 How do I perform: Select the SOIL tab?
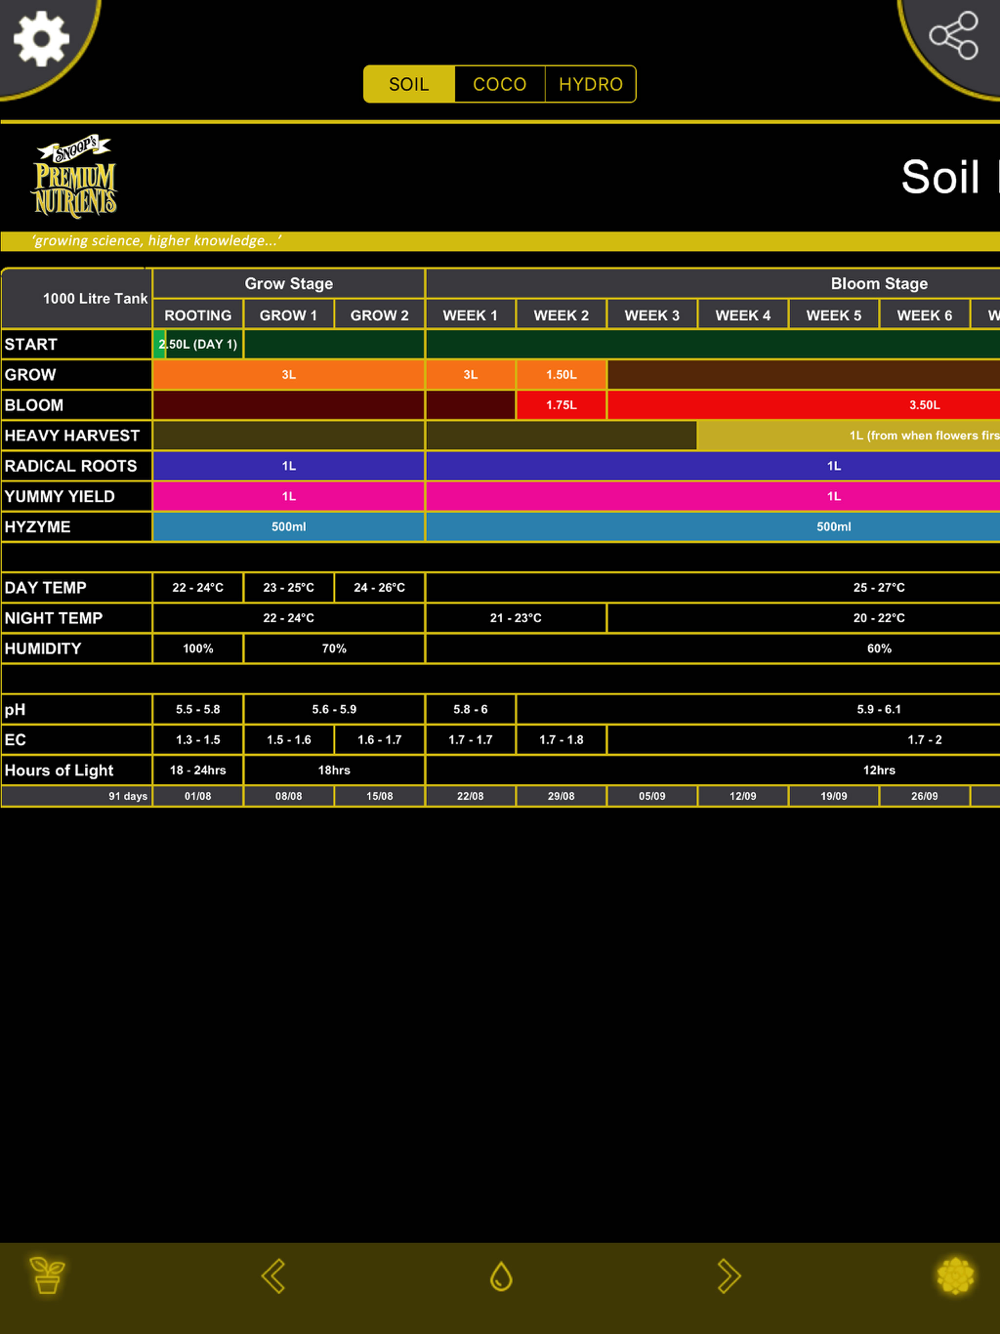point(409,84)
